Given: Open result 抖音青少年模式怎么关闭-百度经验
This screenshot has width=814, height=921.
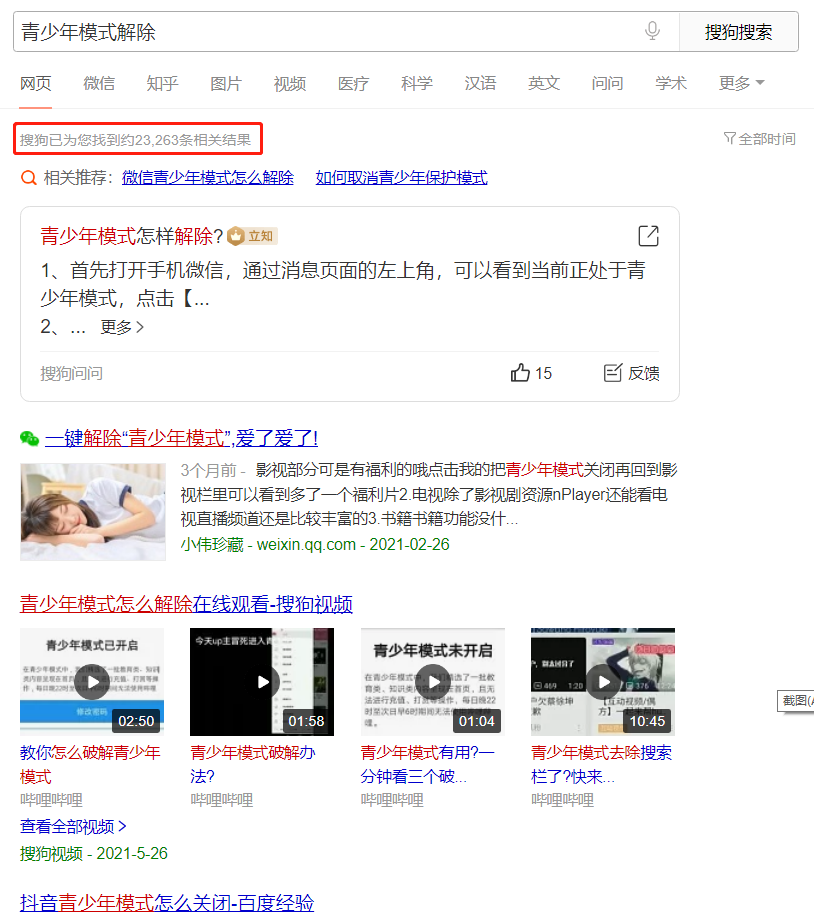Looking at the screenshot, I should [x=167, y=903].
